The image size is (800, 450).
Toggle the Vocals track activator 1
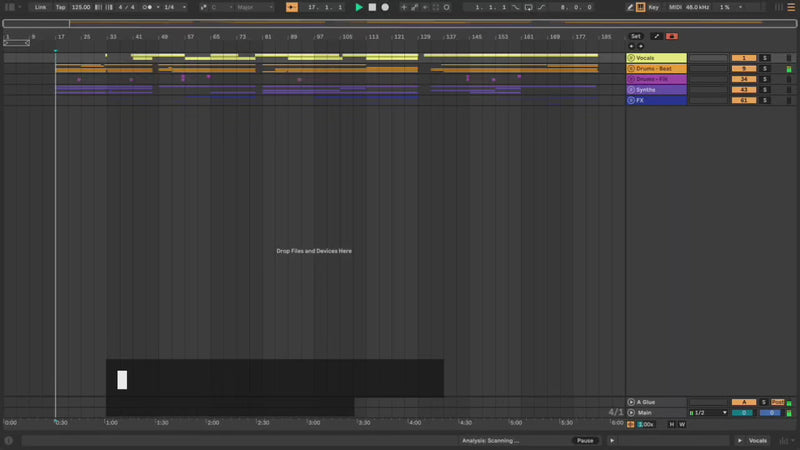(743, 58)
